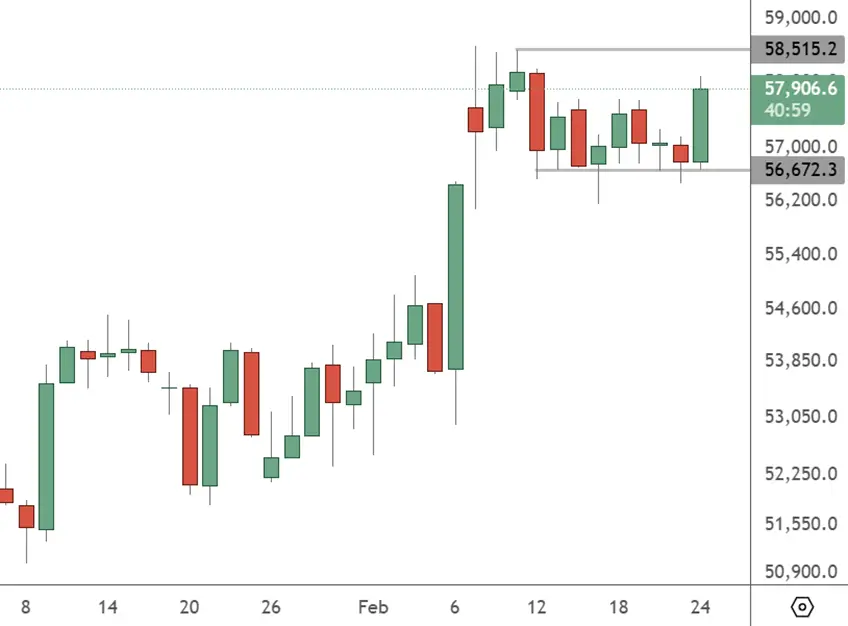Viewport: 848px width, 626px height.
Task: Select the tall green breakout candle above Feb 6
Action: [456, 277]
